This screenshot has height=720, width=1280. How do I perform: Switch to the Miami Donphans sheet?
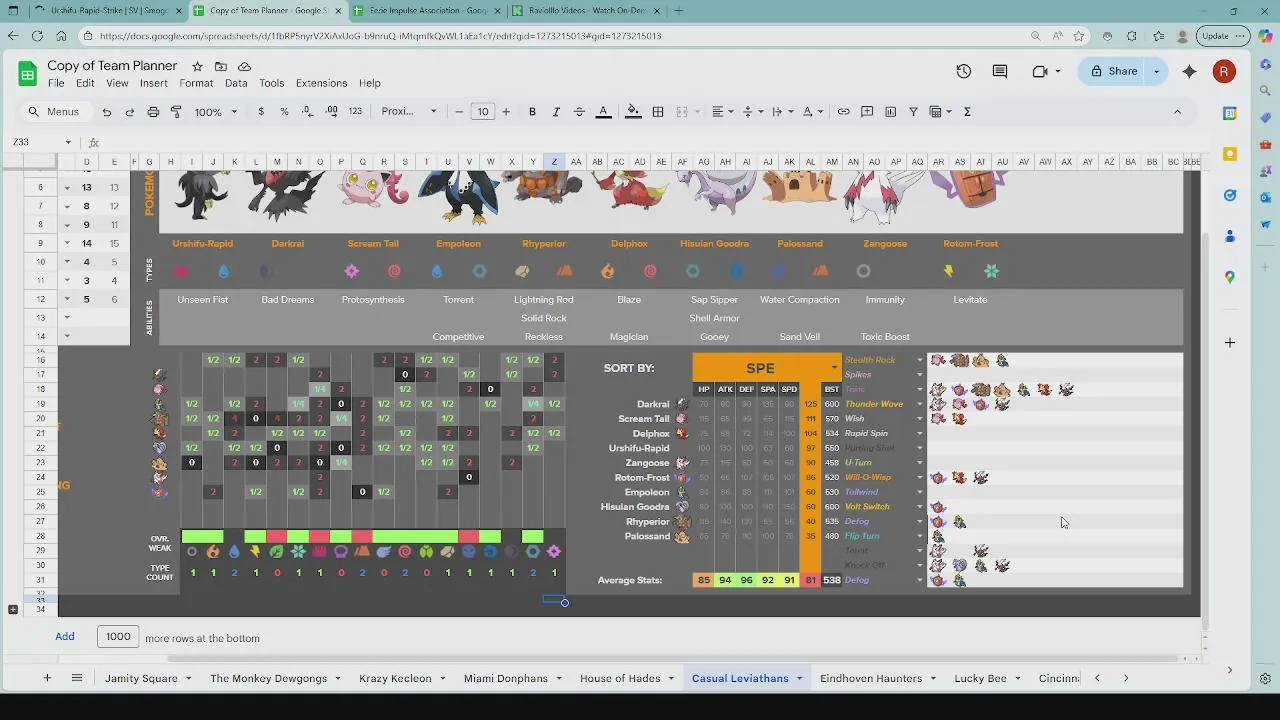506,678
